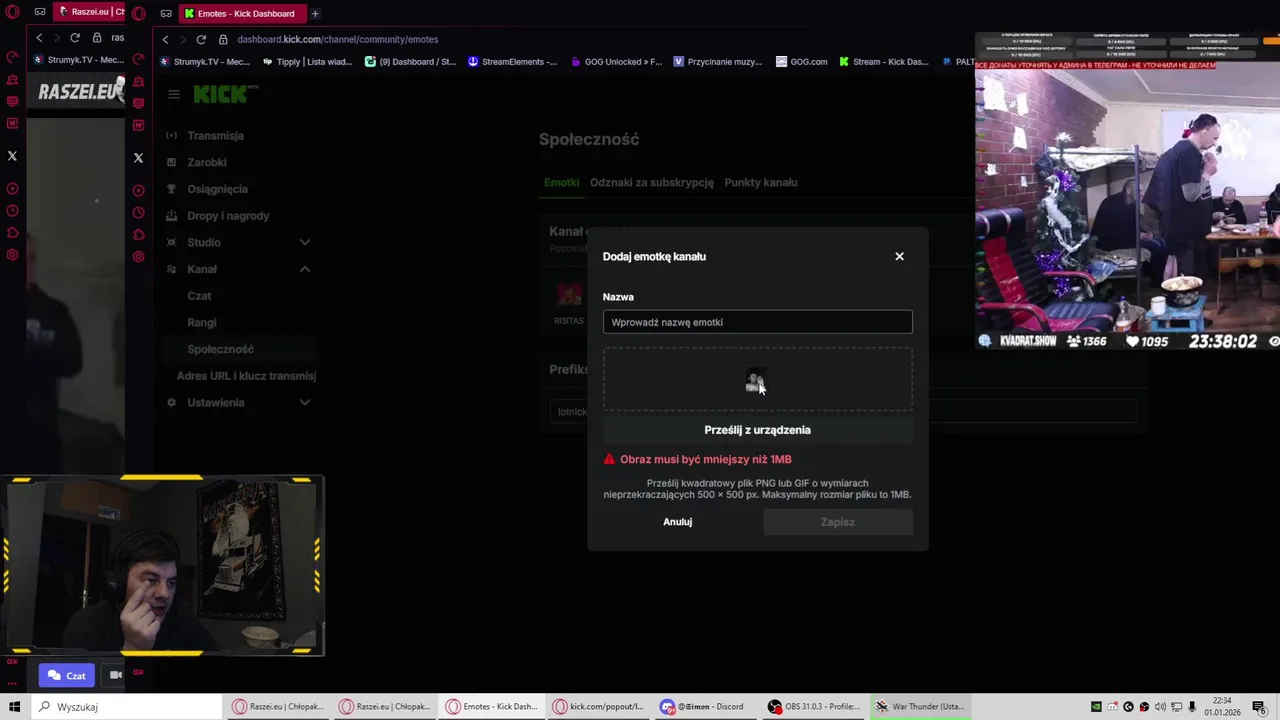Click the Prześlij z urządzenia upload button
This screenshot has height=720, width=1280.
757,430
